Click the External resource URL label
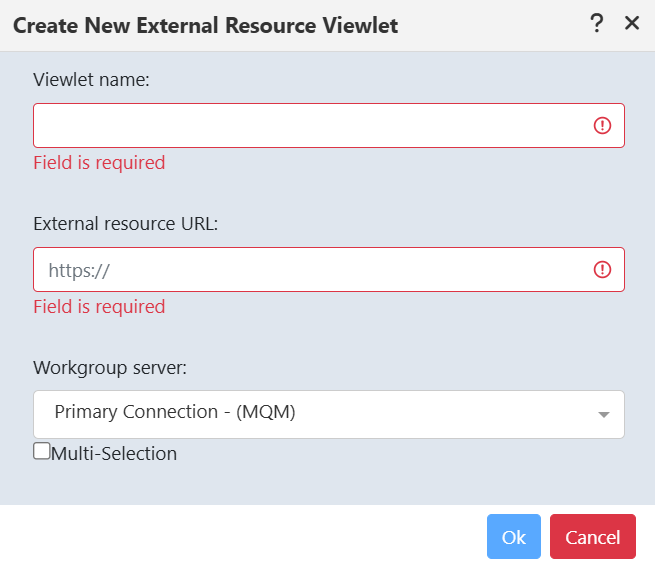Image resolution: width=655 pixels, height=565 pixels. tap(126, 223)
